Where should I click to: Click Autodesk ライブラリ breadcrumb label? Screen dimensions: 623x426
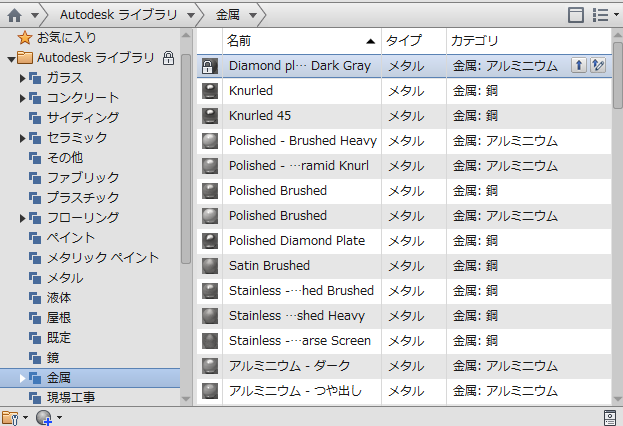point(118,15)
